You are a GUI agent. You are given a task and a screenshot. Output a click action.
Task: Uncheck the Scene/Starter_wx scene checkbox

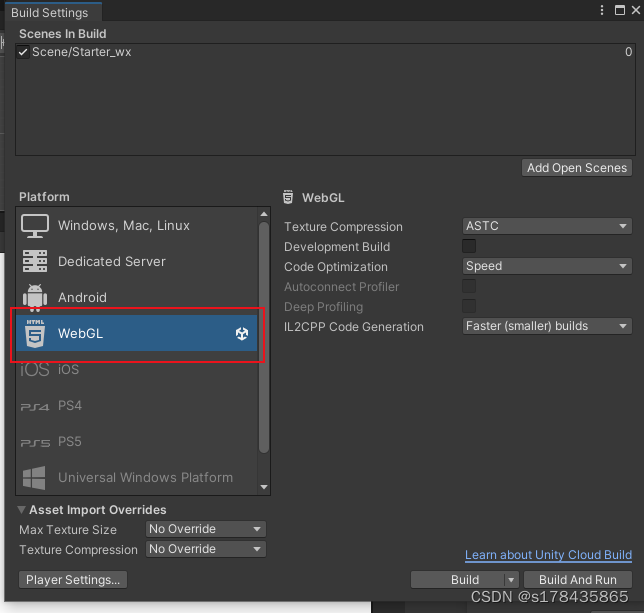pyautogui.click(x=23, y=52)
